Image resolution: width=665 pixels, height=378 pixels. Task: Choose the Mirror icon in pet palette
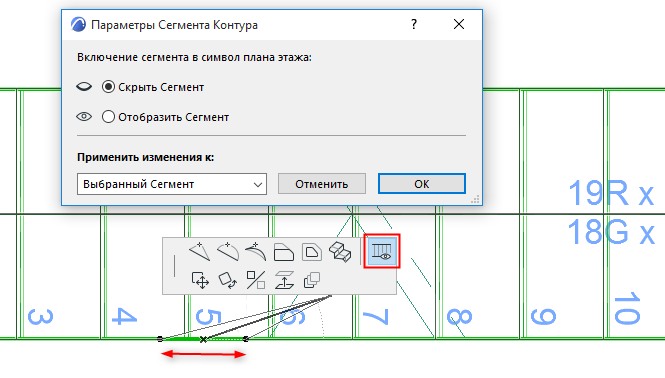point(256,280)
